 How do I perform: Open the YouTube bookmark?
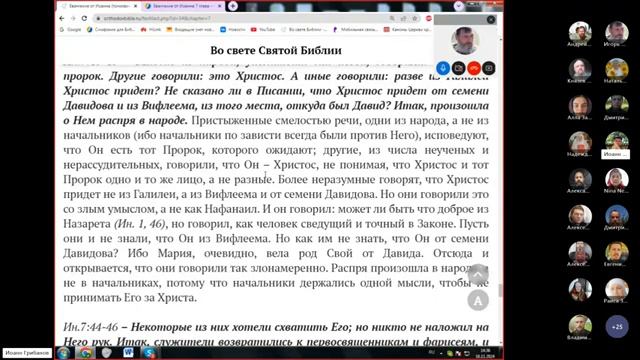[x=263, y=30]
